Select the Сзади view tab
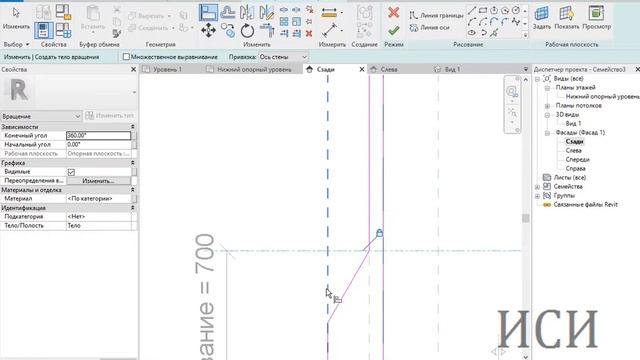Viewport: 640px width, 360px height. (x=325, y=69)
